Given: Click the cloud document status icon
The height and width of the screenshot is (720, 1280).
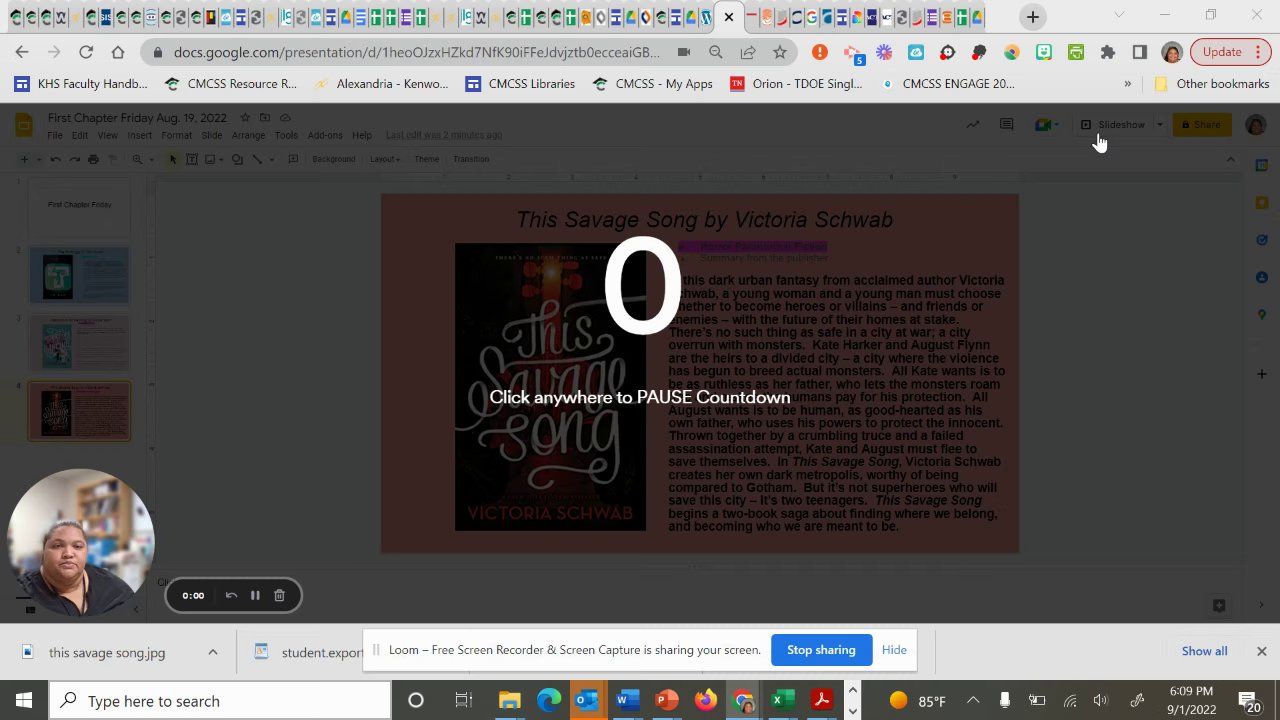Looking at the screenshot, I should 285,118.
